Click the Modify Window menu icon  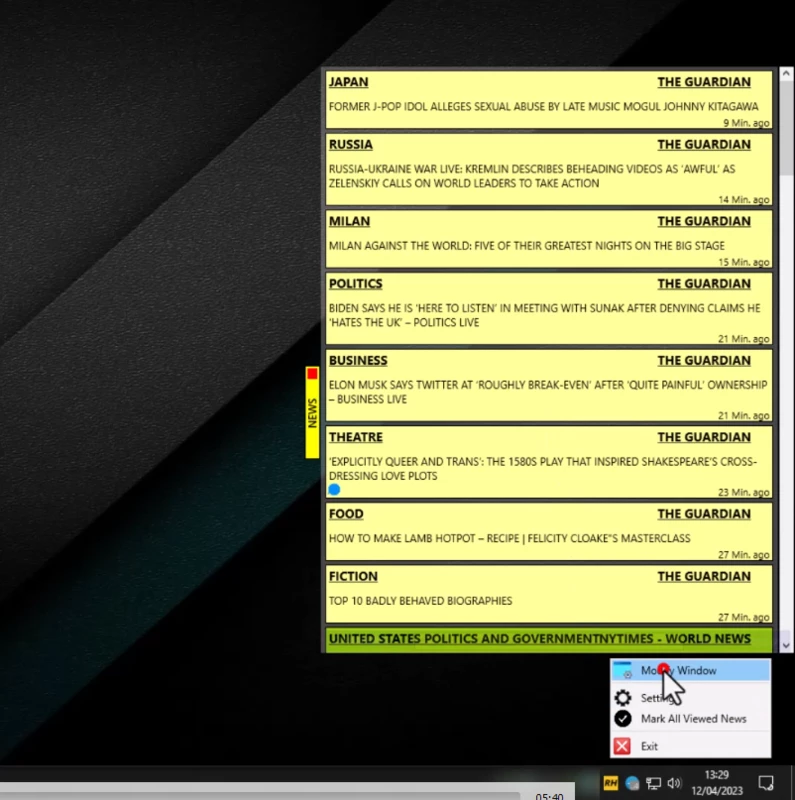pos(623,670)
